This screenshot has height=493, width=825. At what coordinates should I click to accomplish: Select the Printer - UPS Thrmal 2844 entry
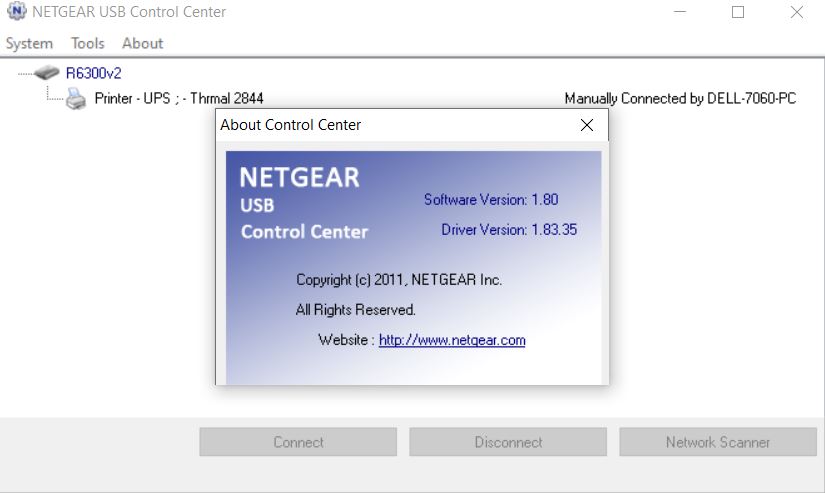click(x=178, y=99)
